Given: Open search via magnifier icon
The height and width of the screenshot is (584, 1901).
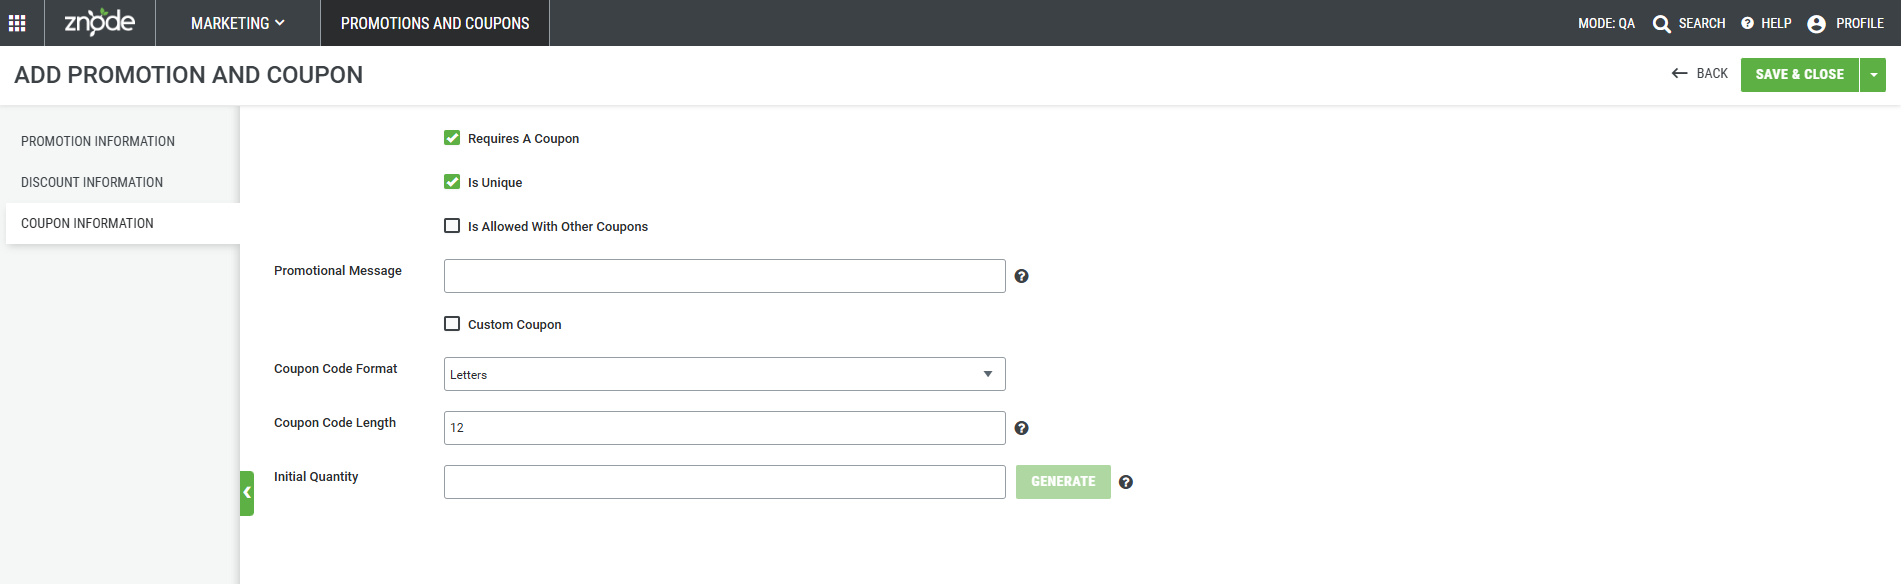Looking at the screenshot, I should [x=1662, y=24].
